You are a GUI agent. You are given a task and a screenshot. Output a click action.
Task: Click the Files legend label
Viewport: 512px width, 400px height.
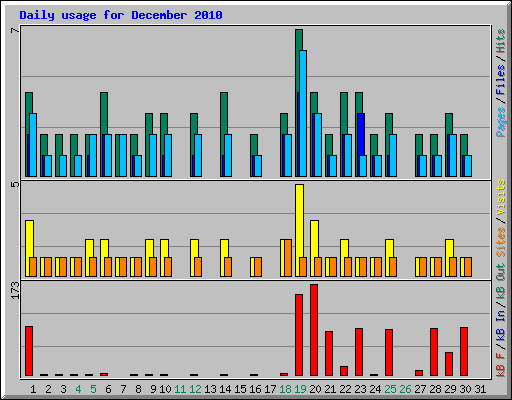[500, 80]
